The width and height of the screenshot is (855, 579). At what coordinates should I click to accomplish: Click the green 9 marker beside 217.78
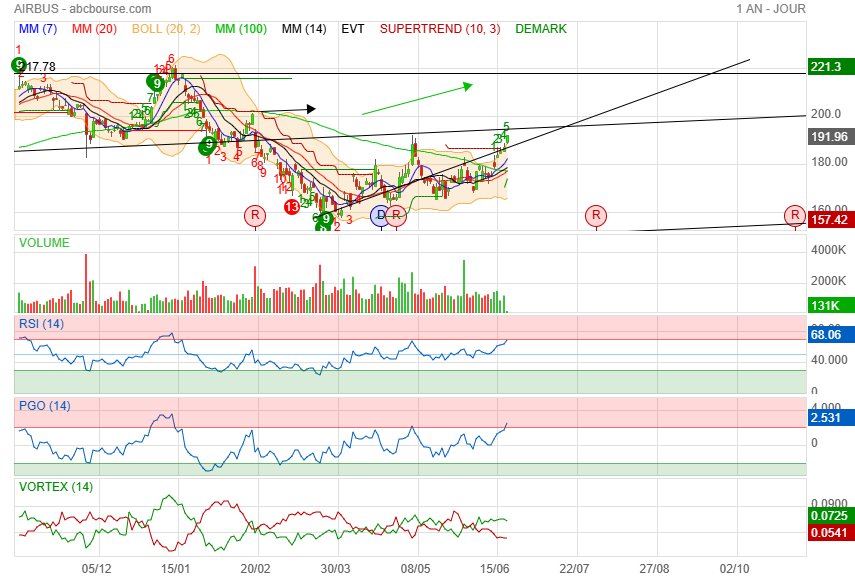tap(19, 65)
